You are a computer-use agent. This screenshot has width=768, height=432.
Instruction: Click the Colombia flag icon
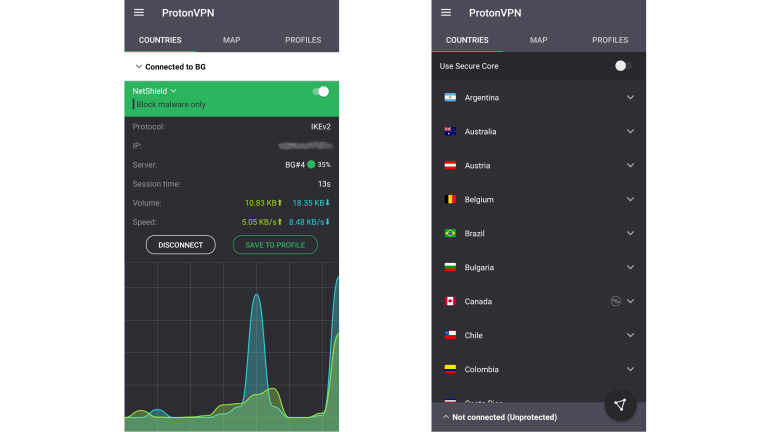tap(450, 369)
